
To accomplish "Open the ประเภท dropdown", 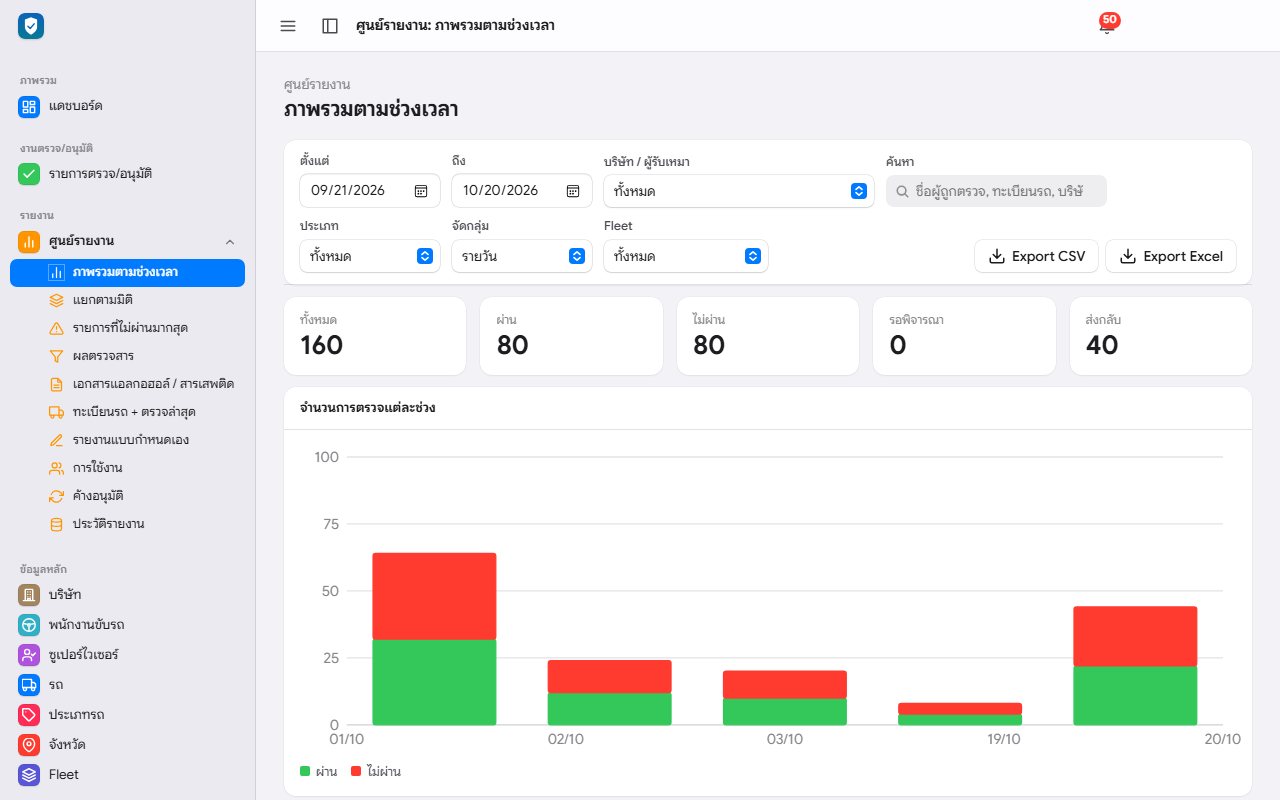I will click(x=370, y=256).
